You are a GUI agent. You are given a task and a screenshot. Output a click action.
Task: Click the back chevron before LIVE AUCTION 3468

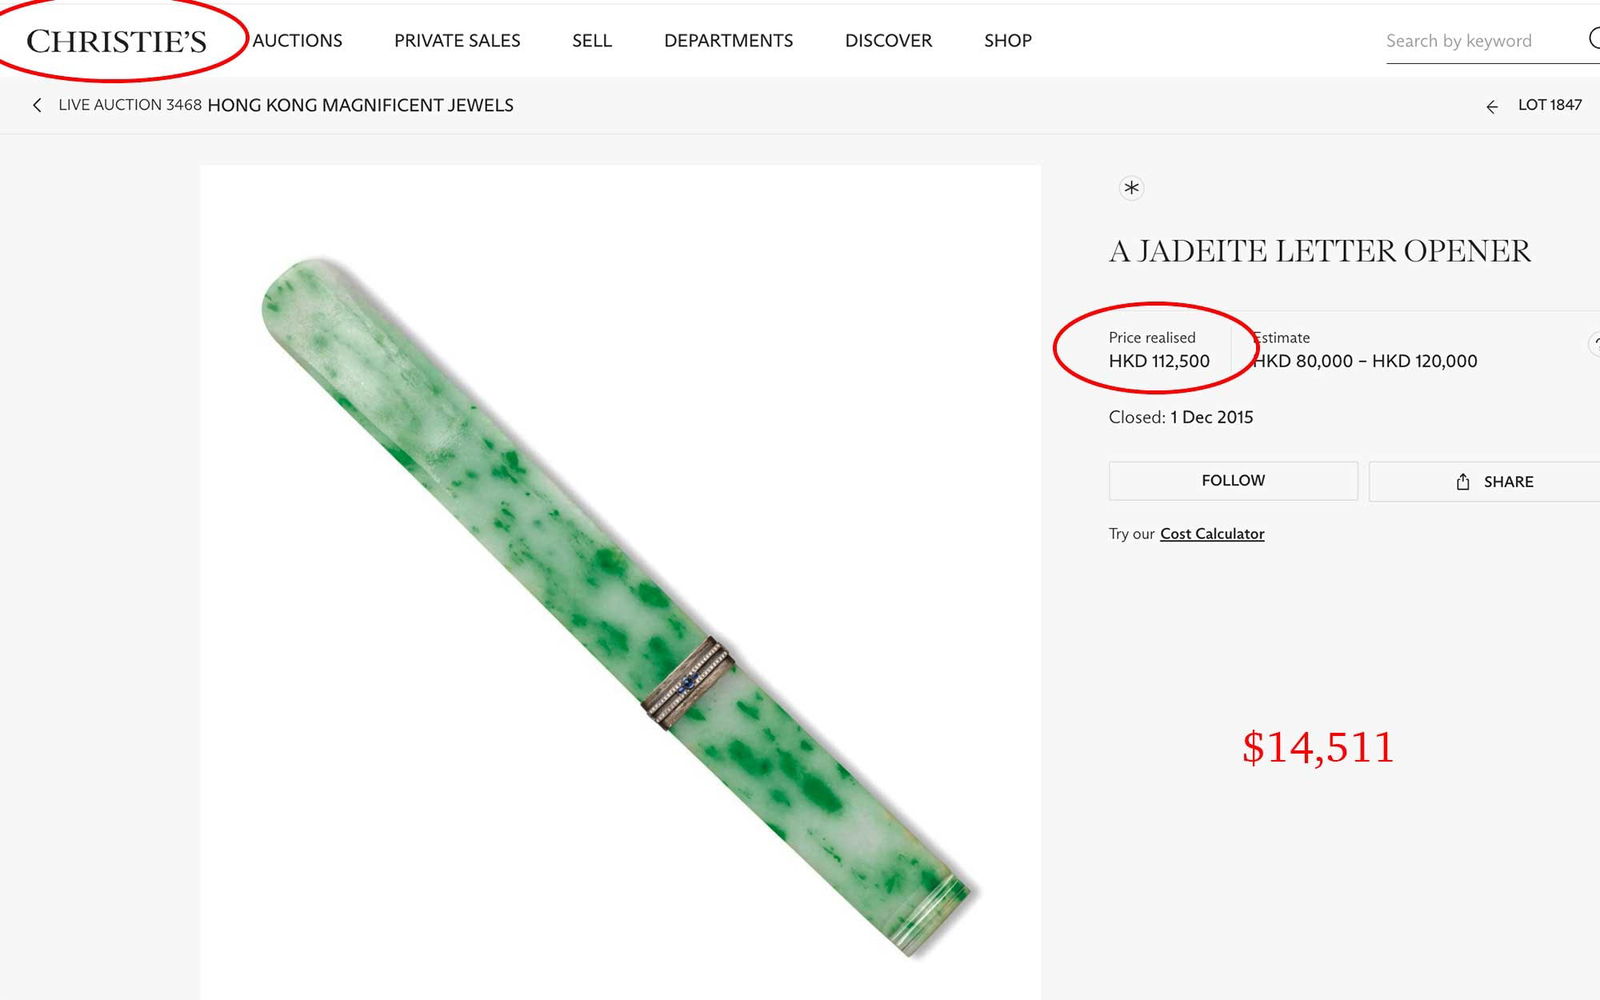pyautogui.click(x=38, y=104)
